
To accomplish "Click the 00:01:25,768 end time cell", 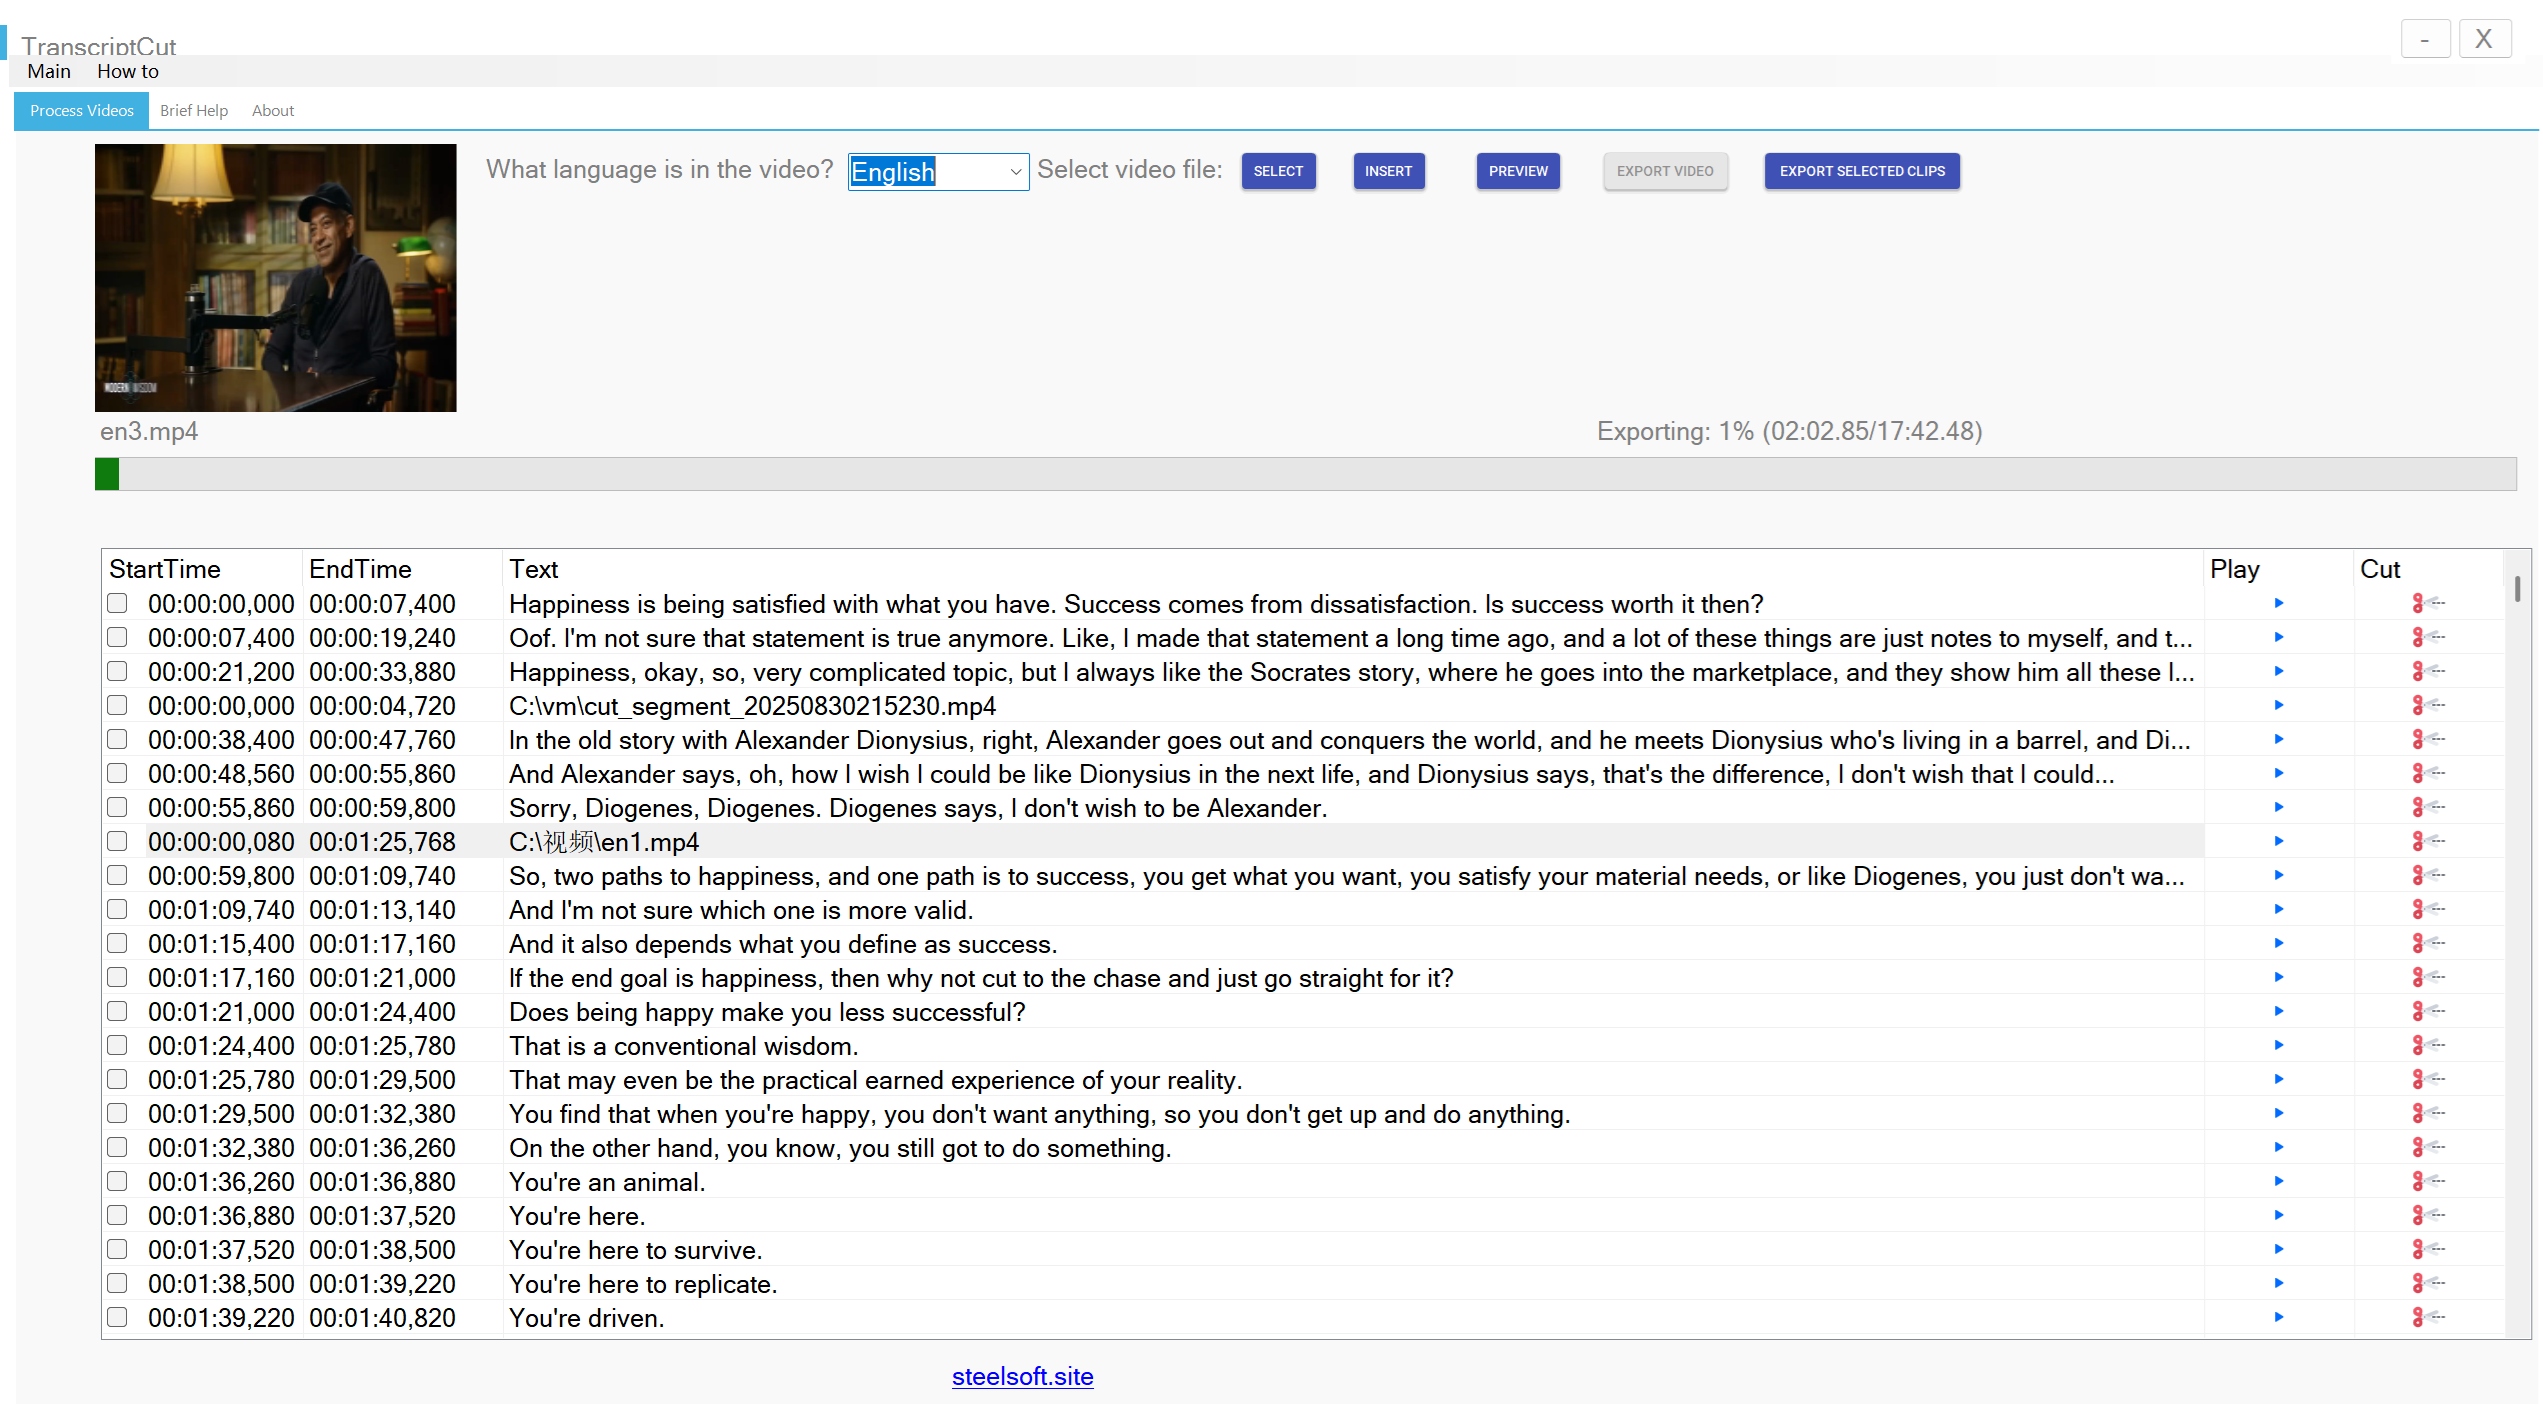I will point(382,842).
